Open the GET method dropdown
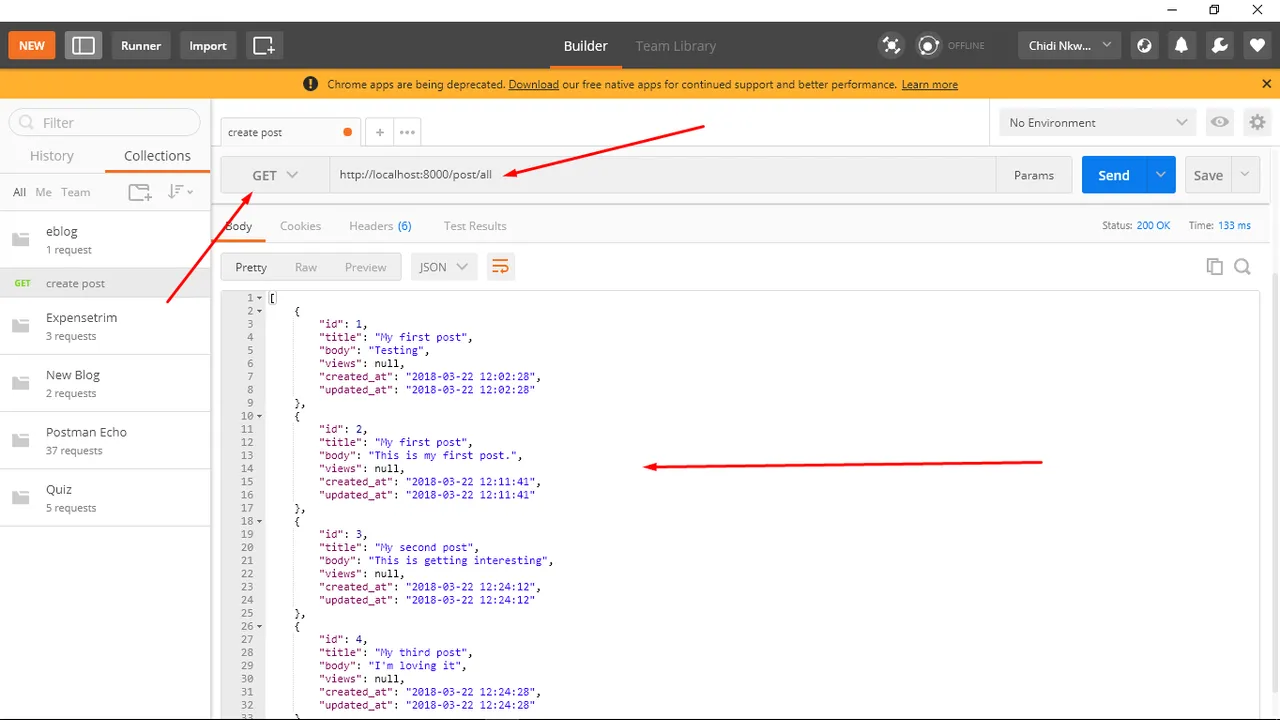1280x720 pixels. pyautogui.click(x=275, y=175)
